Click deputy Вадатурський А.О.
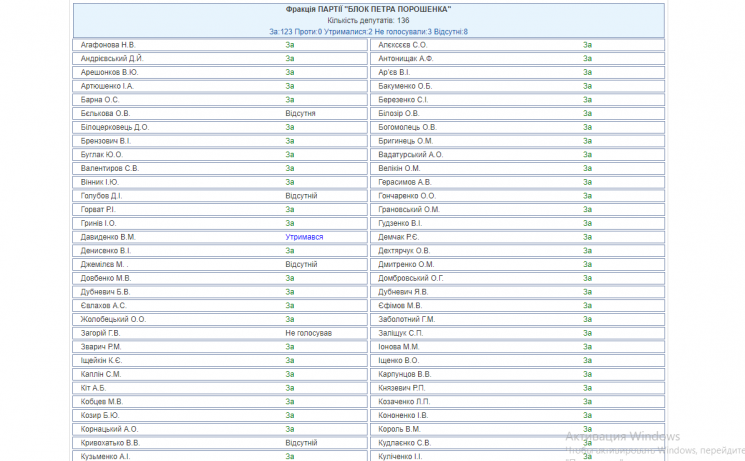The image size is (745, 461). (411, 155)
